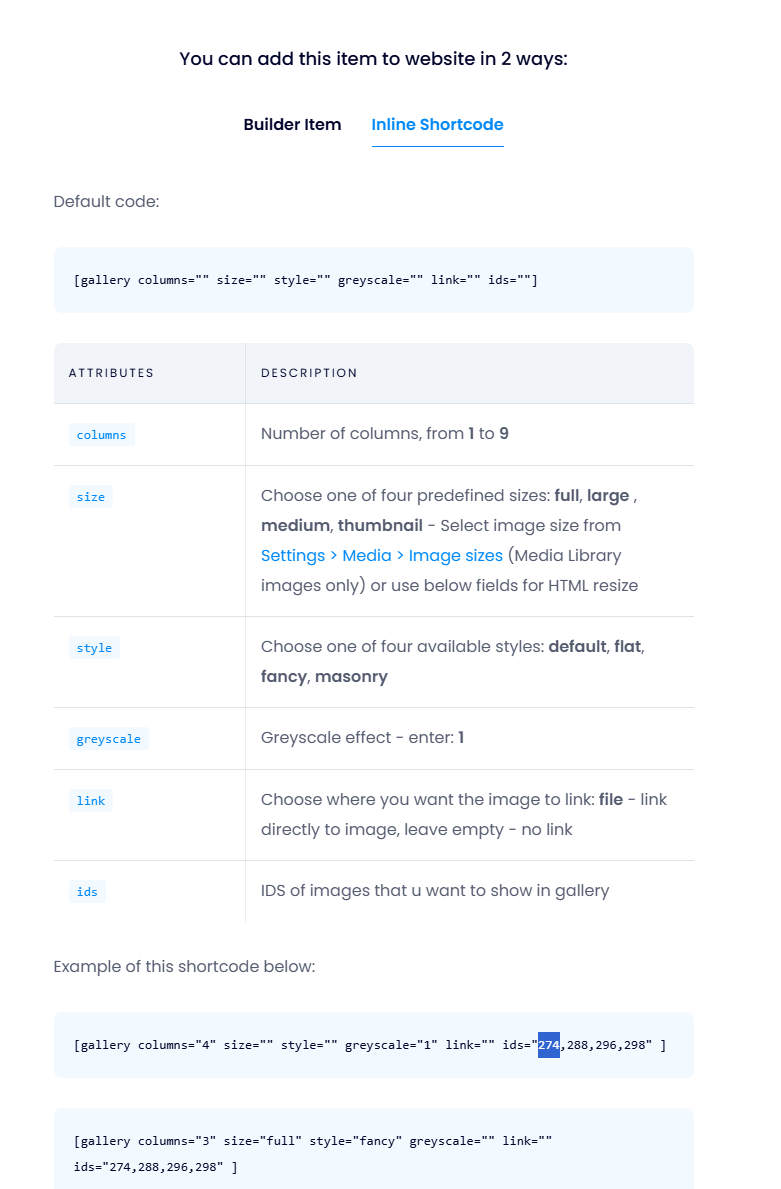This screenshot has height=1189, width=781.
Task: Click the ids attribute tag
Action: (87, 891)
